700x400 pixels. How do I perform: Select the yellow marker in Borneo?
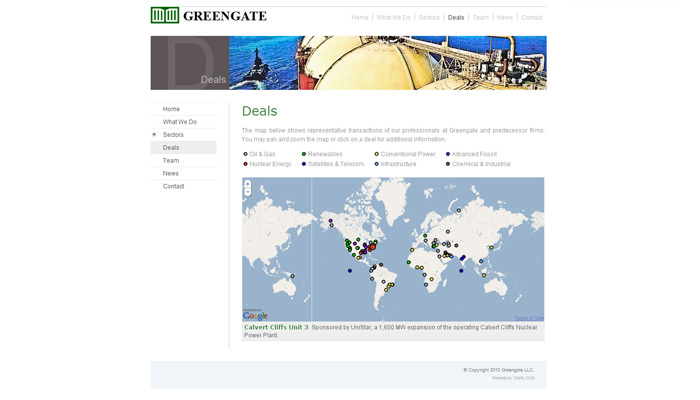point(484,275)
